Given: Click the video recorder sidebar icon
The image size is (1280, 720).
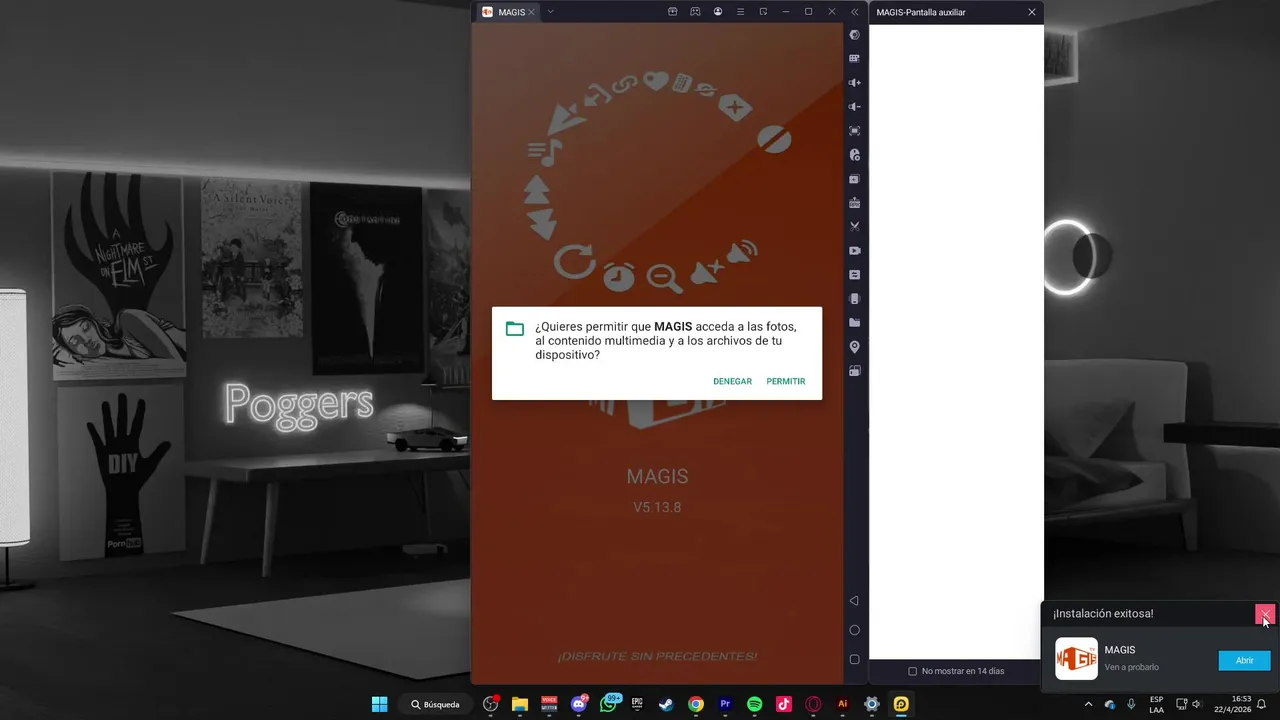Looking at the screenshot, I should coord(855,251).
